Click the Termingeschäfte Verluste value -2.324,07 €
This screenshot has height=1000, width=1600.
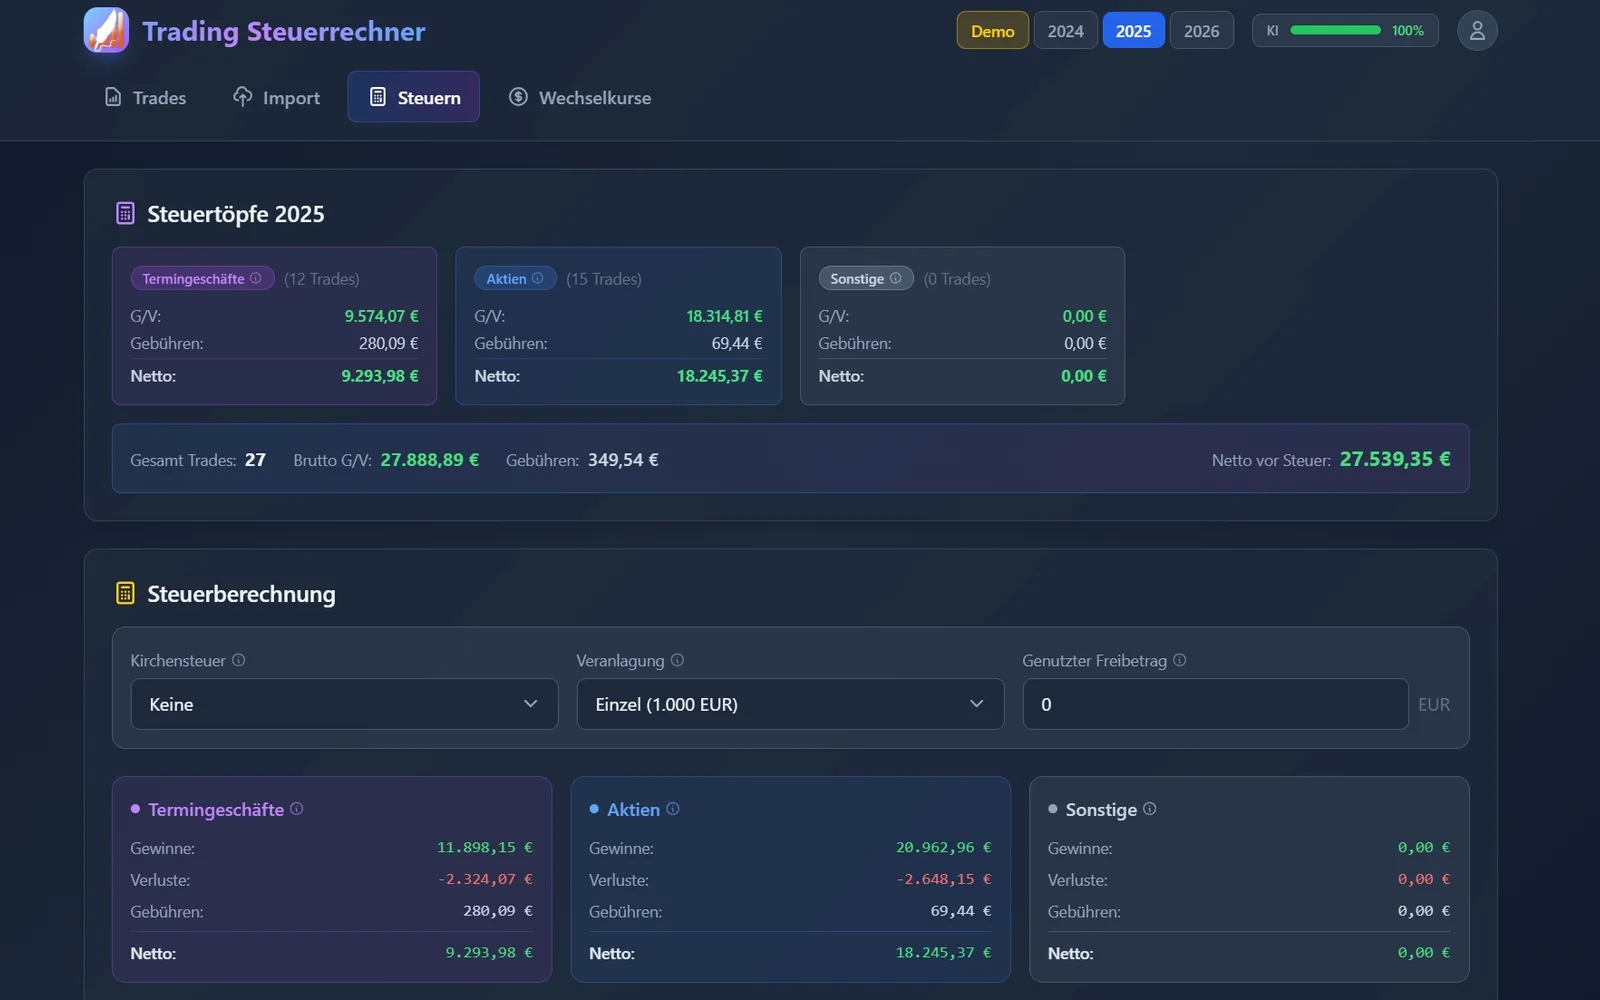pyautogui.click(x=485, y=879)
